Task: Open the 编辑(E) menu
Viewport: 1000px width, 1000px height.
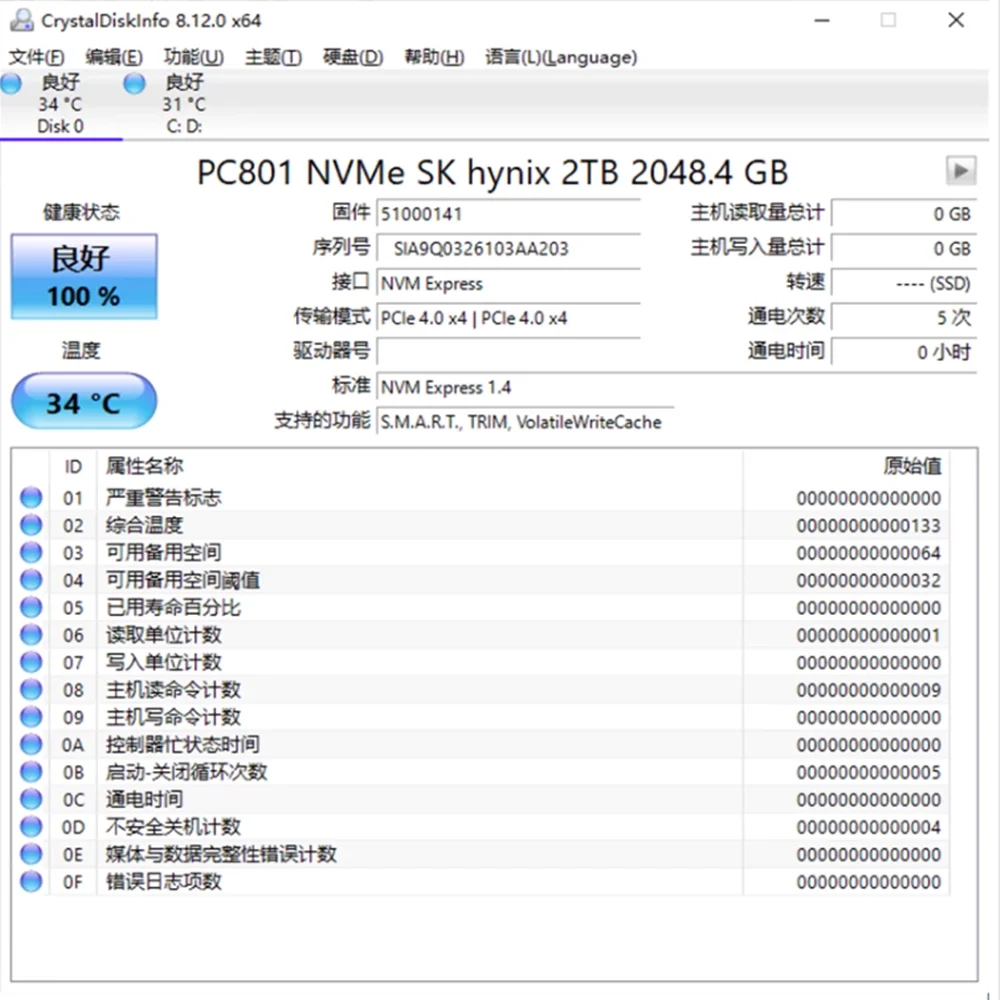Action: click(114, 57)
